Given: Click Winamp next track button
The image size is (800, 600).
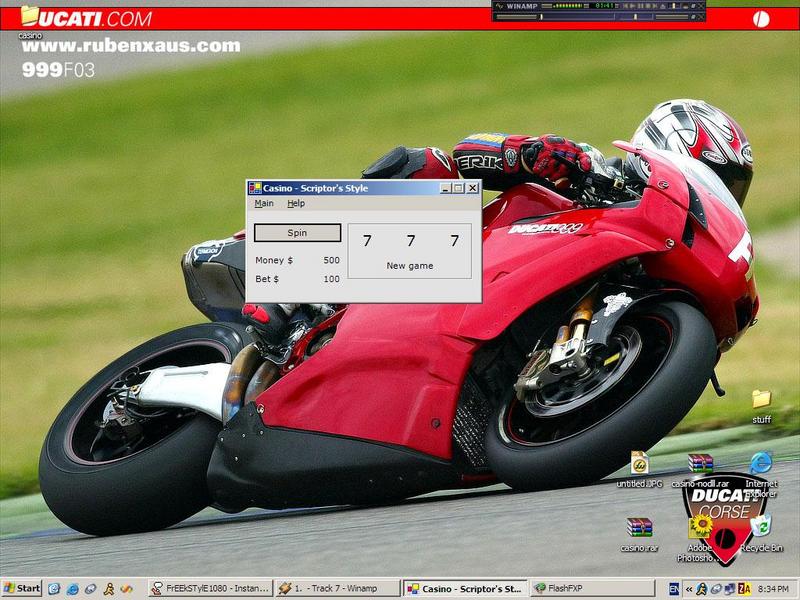Looking at the screenshot, I should coord(655,6).
